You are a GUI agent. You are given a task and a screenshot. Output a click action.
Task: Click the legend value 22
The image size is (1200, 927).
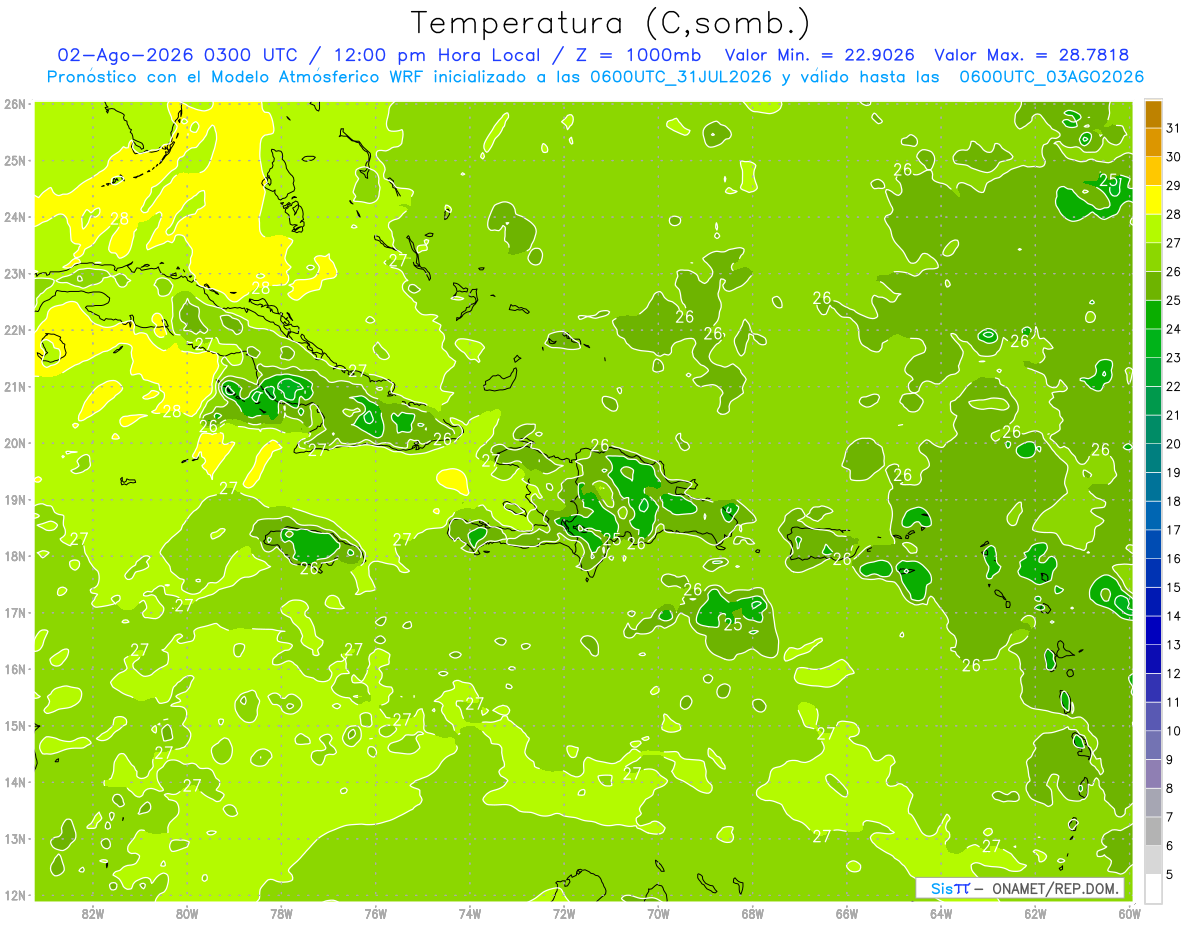tap(1174, 386)
